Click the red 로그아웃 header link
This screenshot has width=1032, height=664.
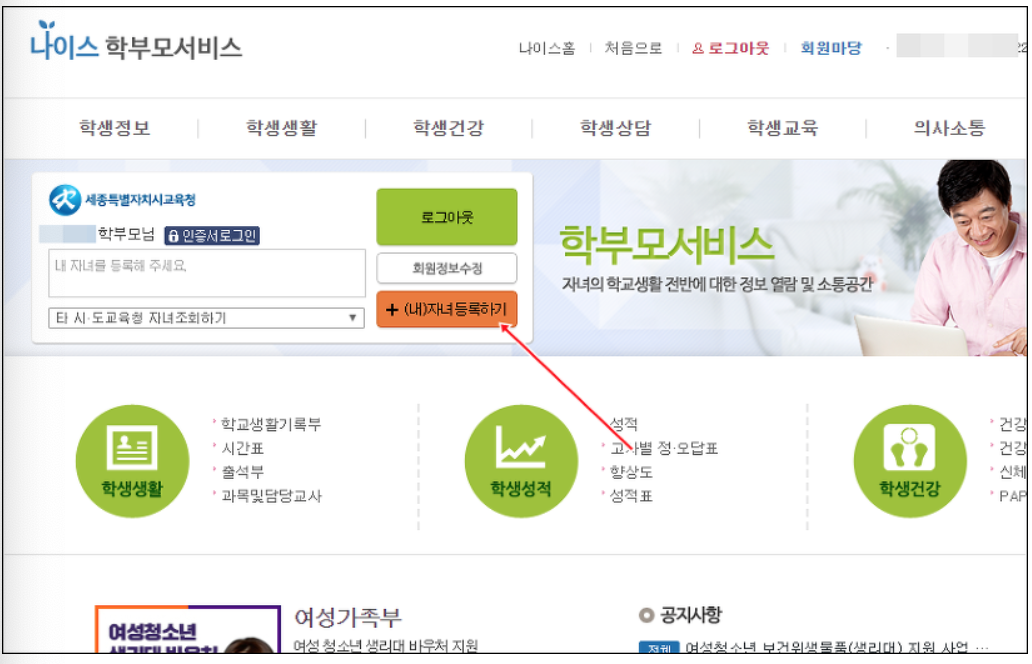pos(731,48)
